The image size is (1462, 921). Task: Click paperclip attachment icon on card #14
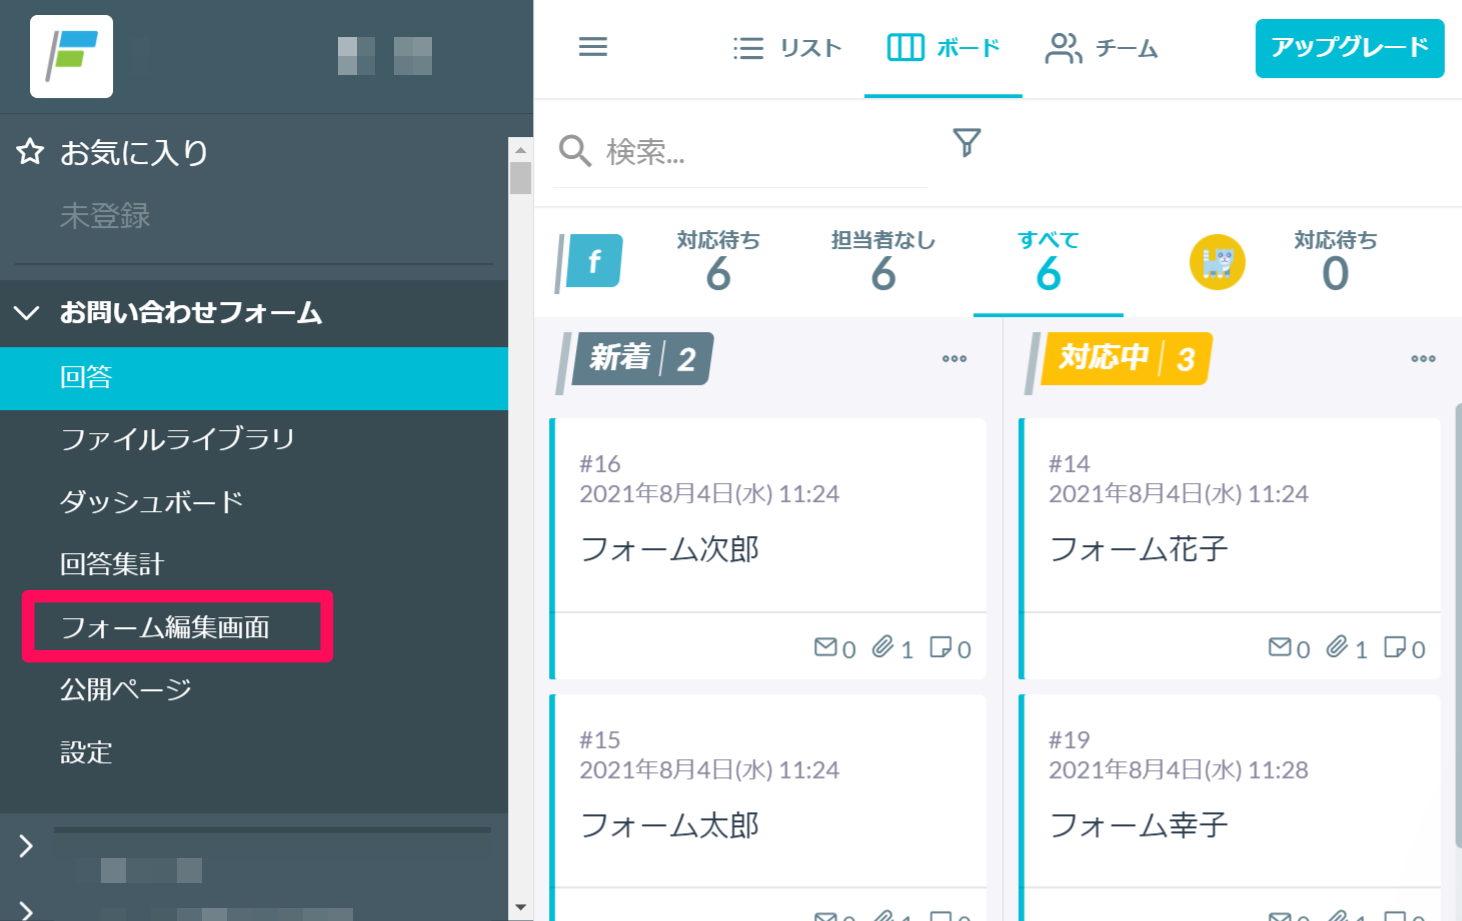click(x=1337, y=647)
